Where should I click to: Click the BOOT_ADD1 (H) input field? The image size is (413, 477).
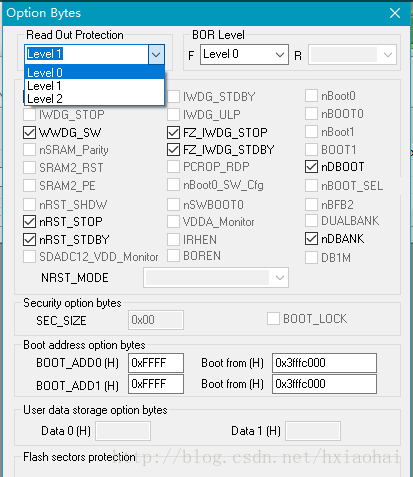click(x=156, y=384)
